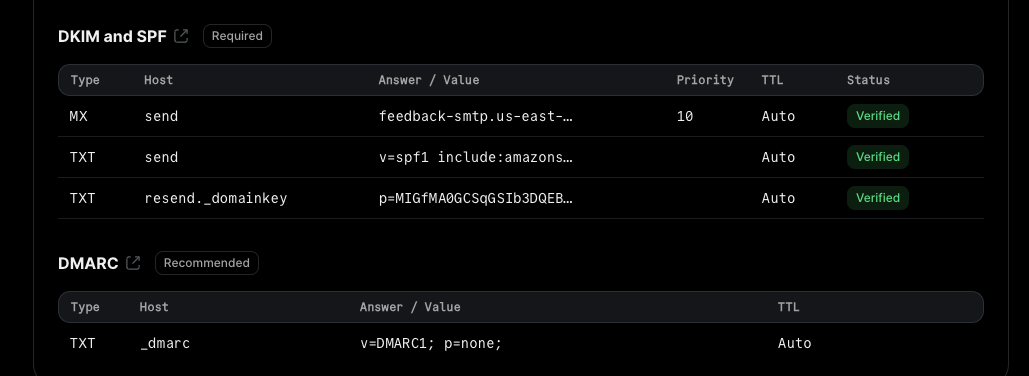Select the _dmarc host name
Viewport: 1029px width, 376px height.
[165, 343]
